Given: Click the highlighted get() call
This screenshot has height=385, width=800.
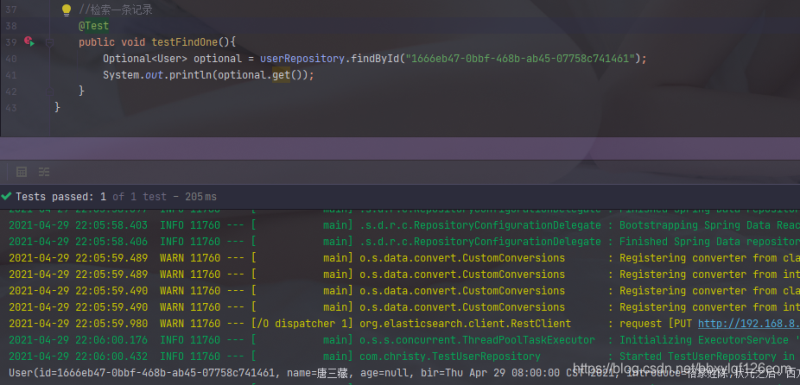Looking at the screenshot, I should (281, 75).
